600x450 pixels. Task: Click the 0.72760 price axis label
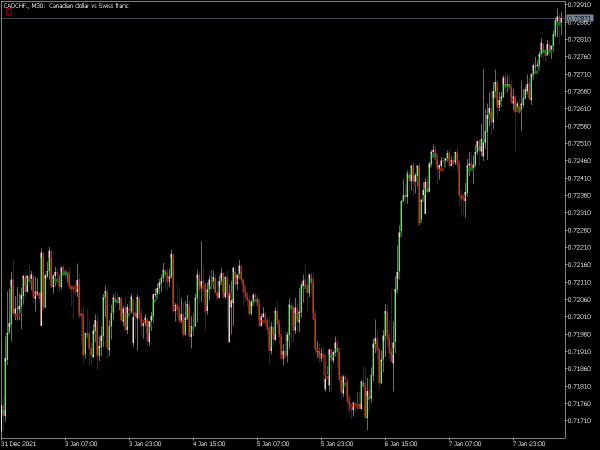pos(579,57)
